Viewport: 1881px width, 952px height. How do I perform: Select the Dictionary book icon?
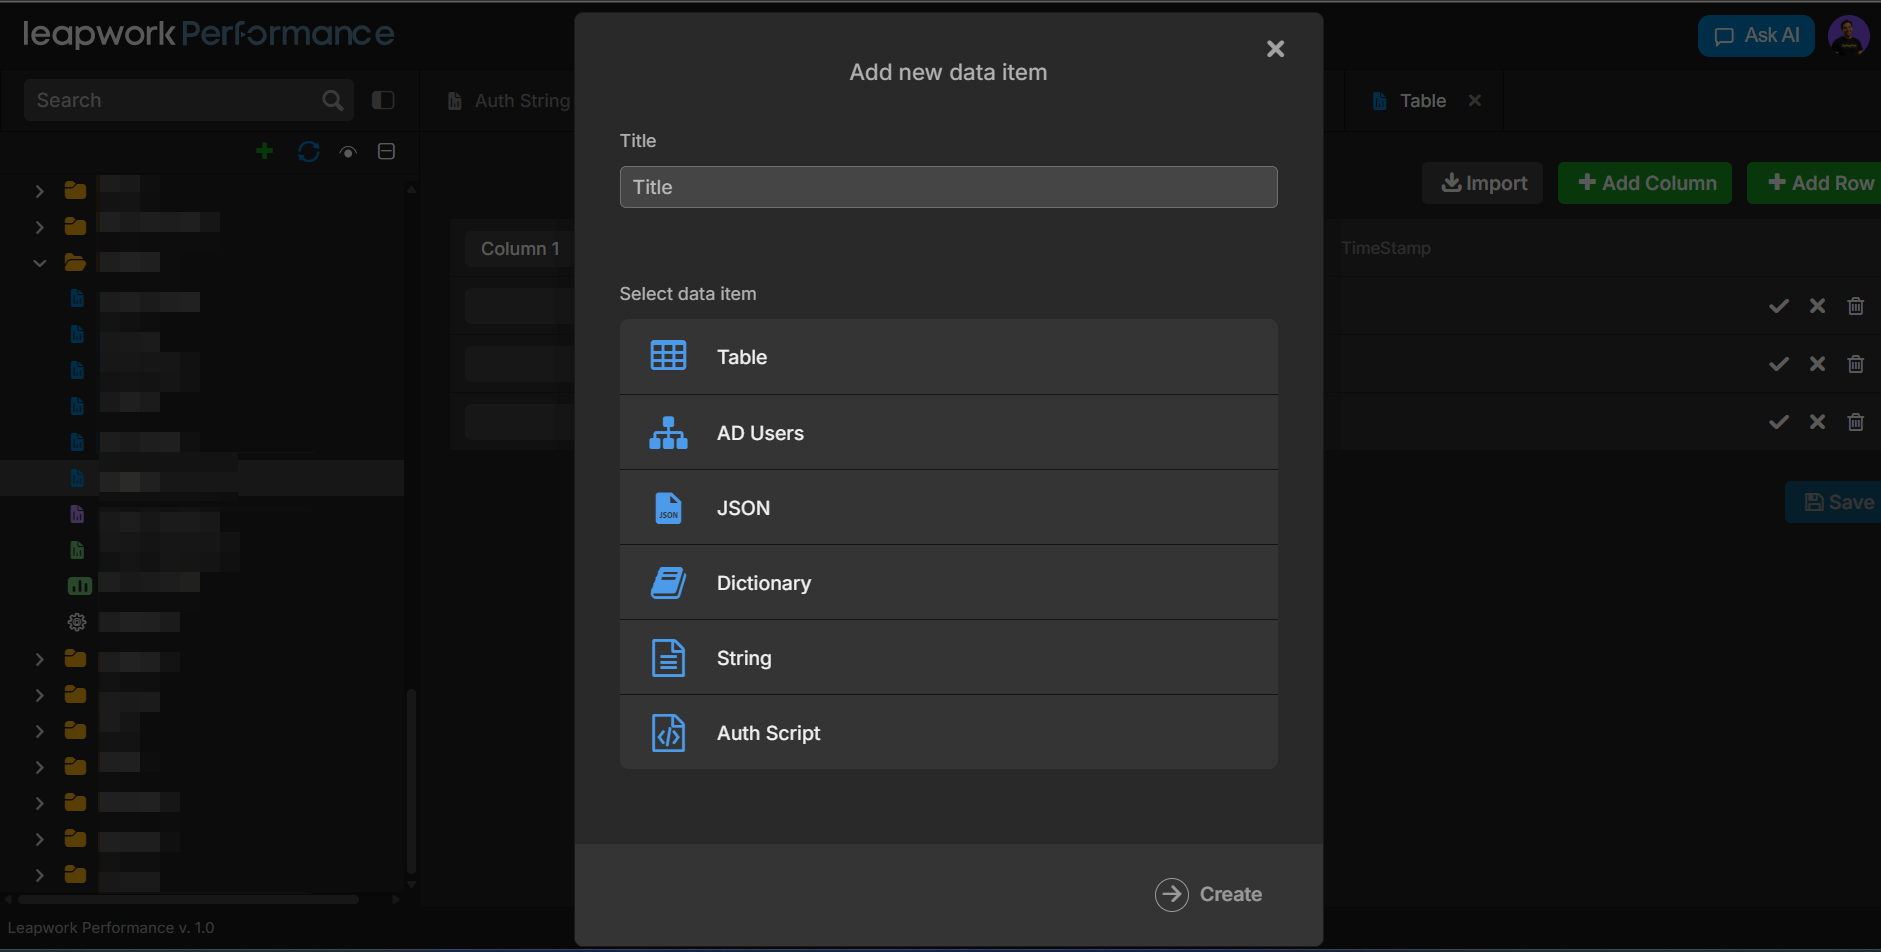(668, 583)
